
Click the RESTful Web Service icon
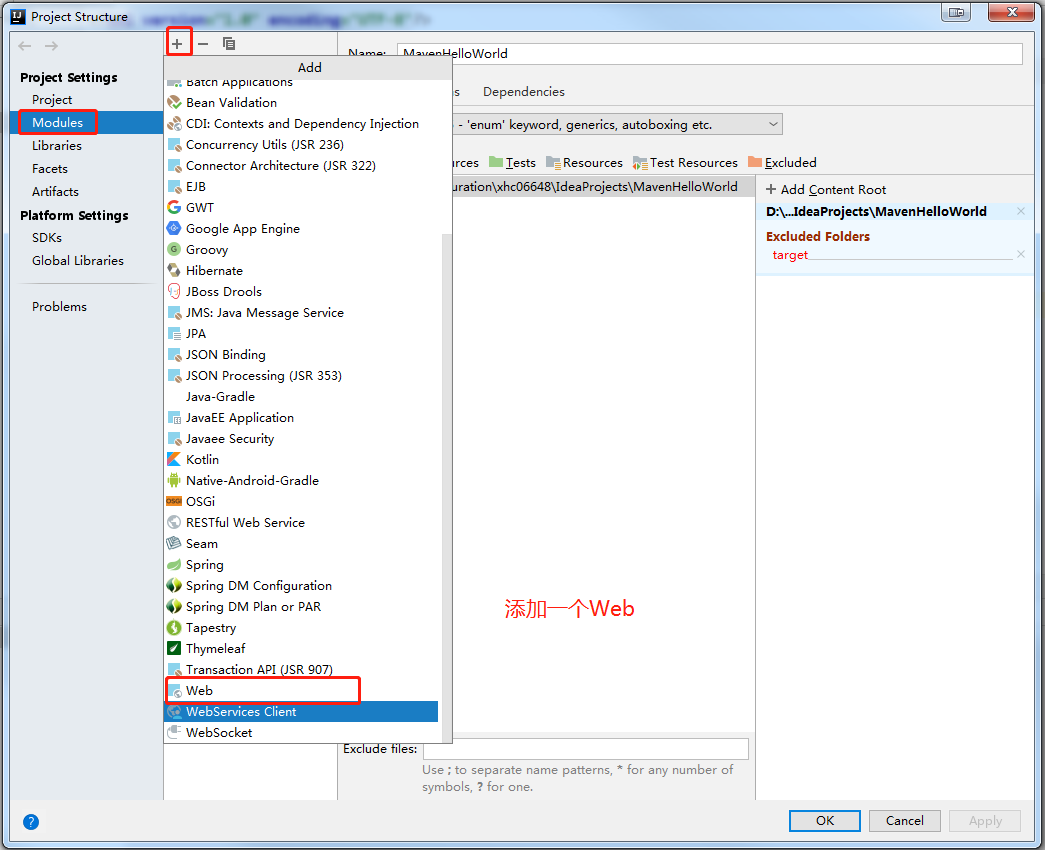click(x=174, y=523)
